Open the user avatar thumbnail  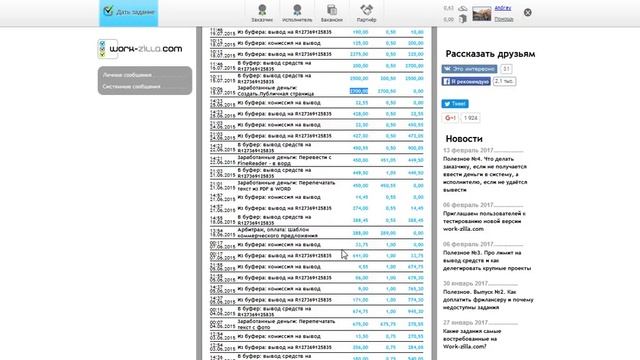coord(482,13)
